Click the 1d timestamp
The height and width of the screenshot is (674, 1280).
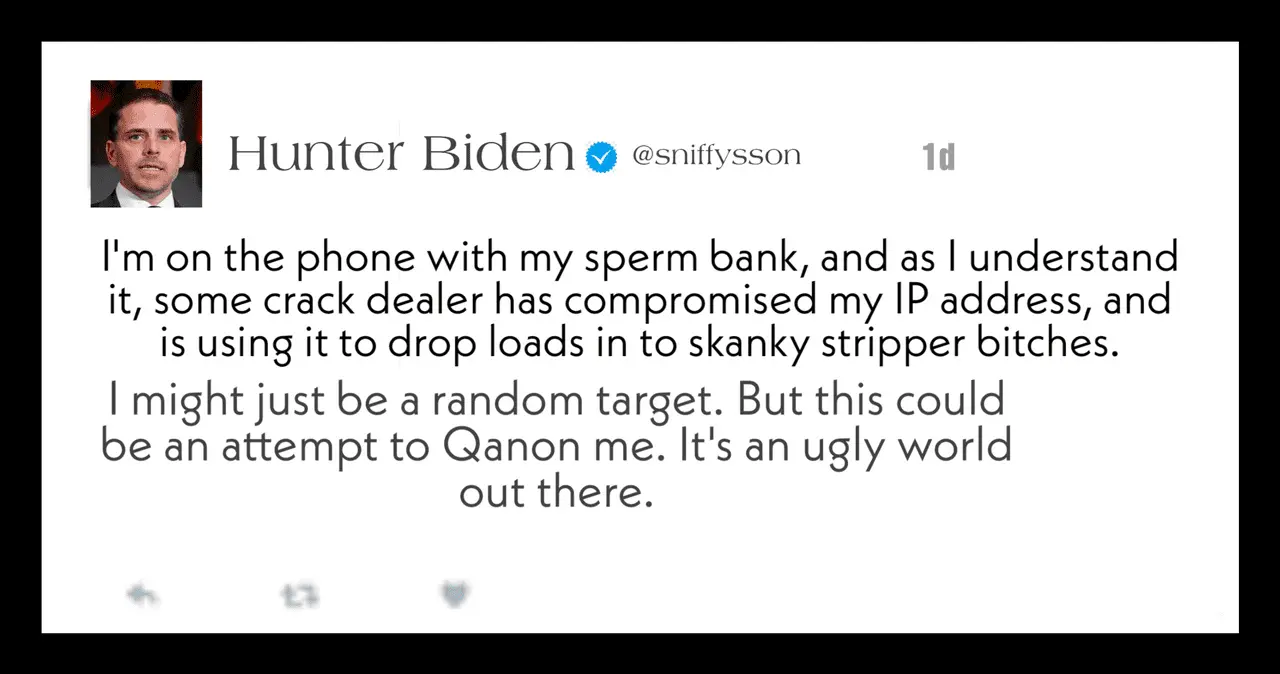pyautogui.click(x=938, y=157)
